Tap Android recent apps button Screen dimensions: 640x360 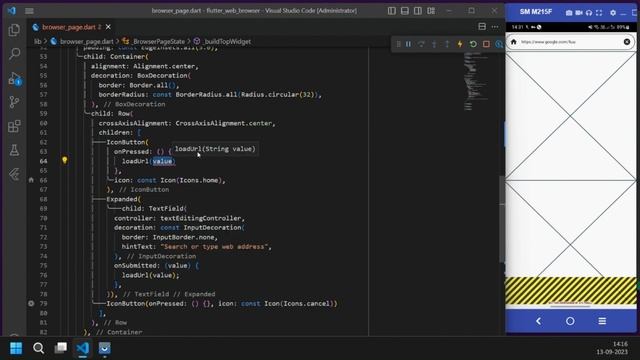tap(602, 321)
